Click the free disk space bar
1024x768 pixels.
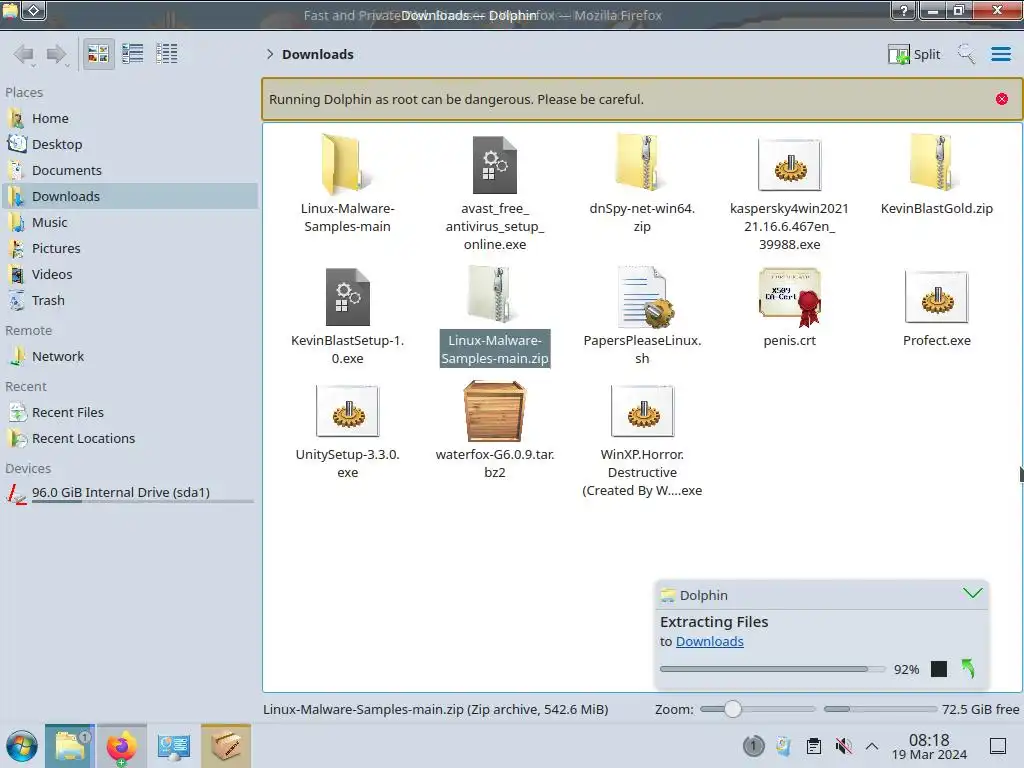(880, 709)
